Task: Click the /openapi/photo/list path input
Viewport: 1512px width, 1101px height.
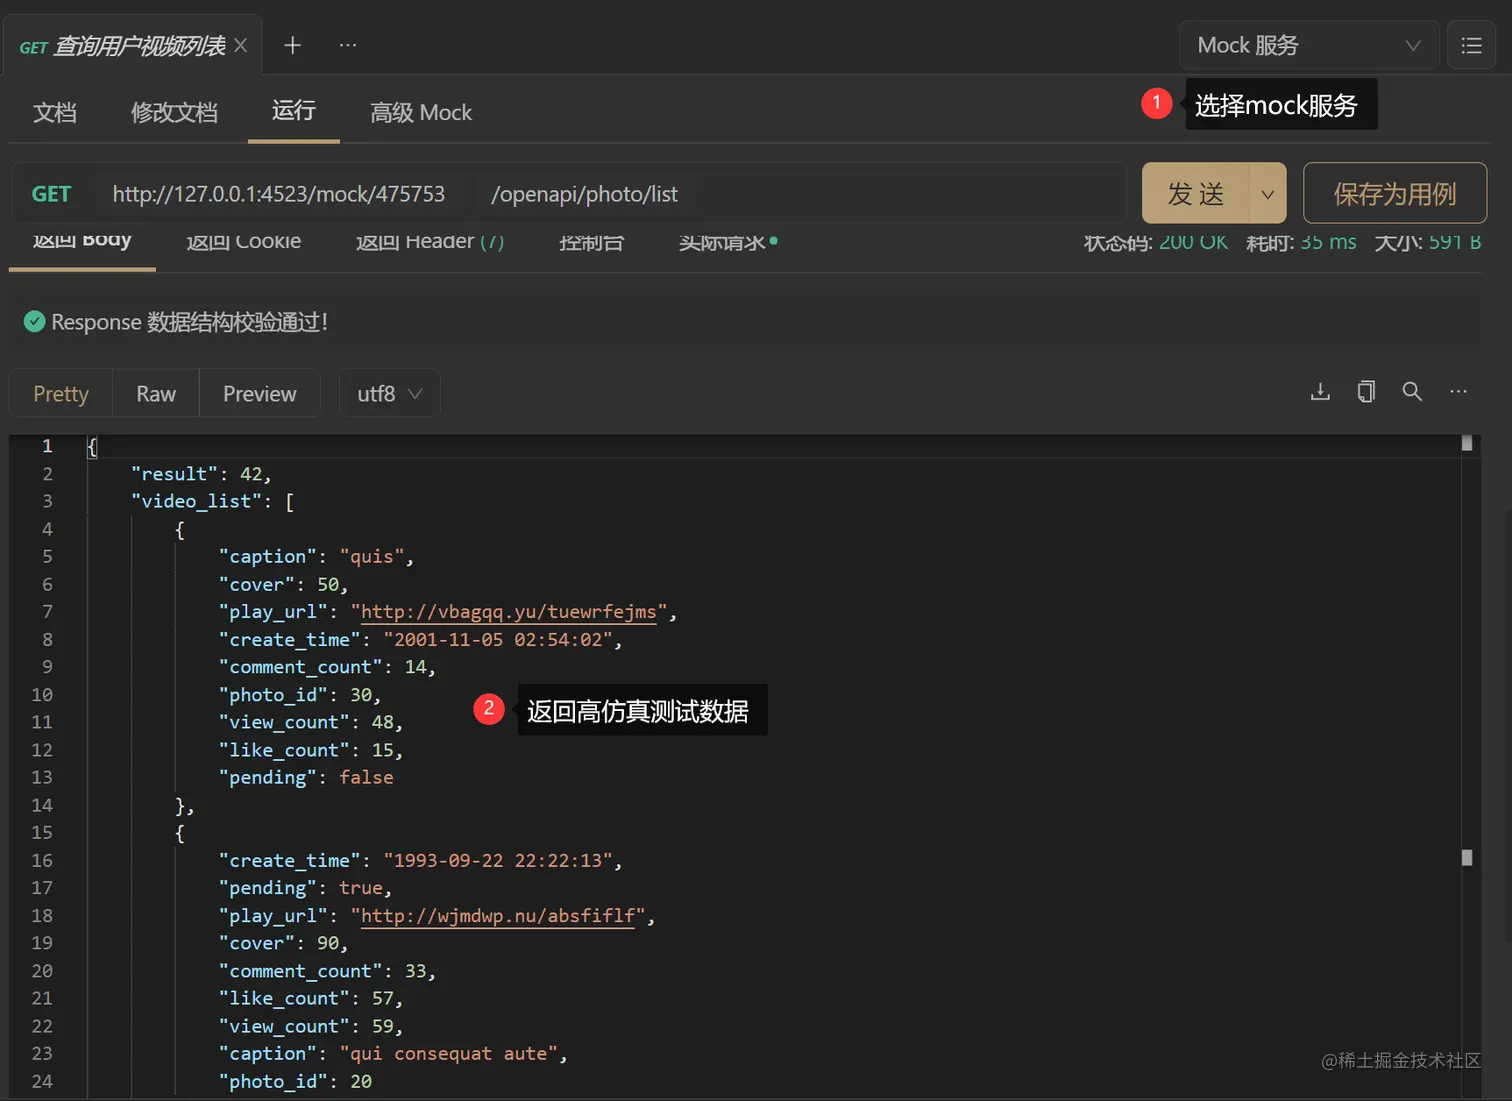Action: (584, 194)
